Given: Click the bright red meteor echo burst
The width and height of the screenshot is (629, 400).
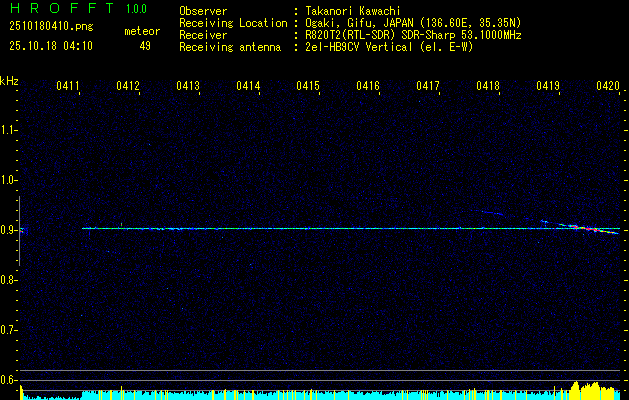Looking at the screenshot, I should [588, 228].
